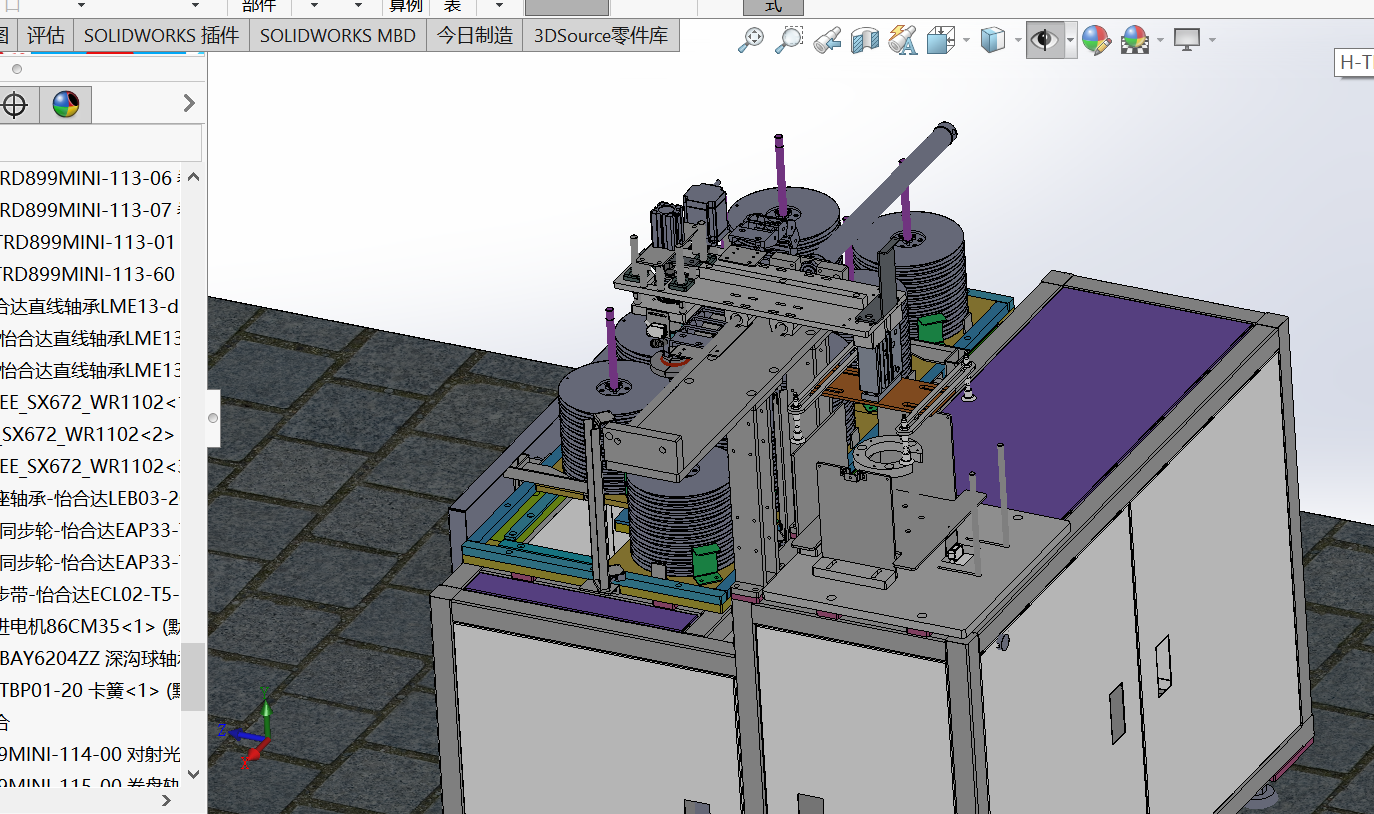This screenshot has height=814, width=1374.
Task: Click the feature tree scroll up arrow
Action: tap(193, 178)
